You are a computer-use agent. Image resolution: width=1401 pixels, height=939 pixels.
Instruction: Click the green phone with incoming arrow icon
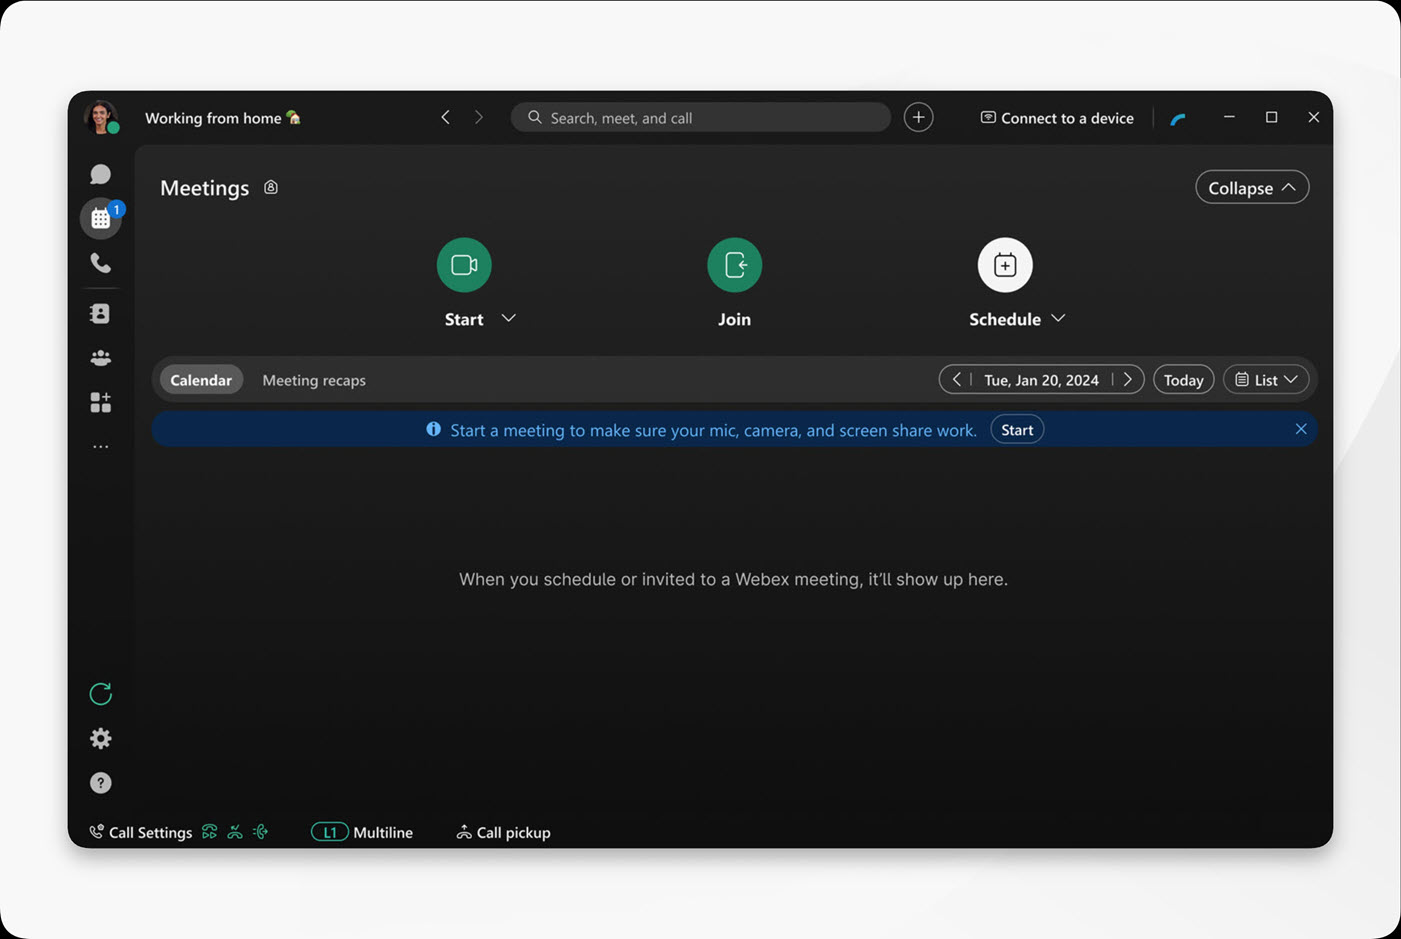(x=235, y=832)
